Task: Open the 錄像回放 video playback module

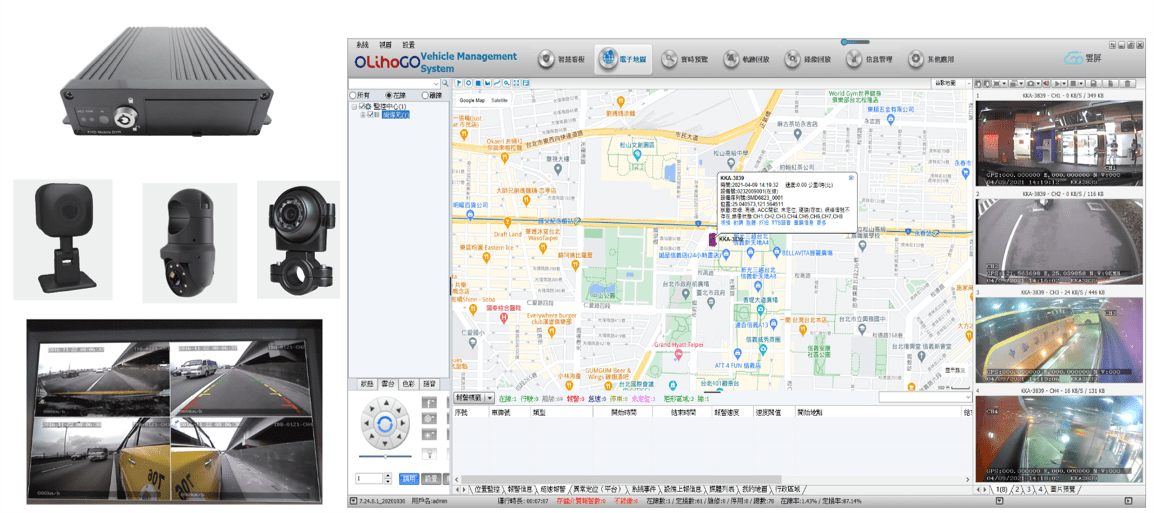Action: pyautogui.click(x=808, y=60)
